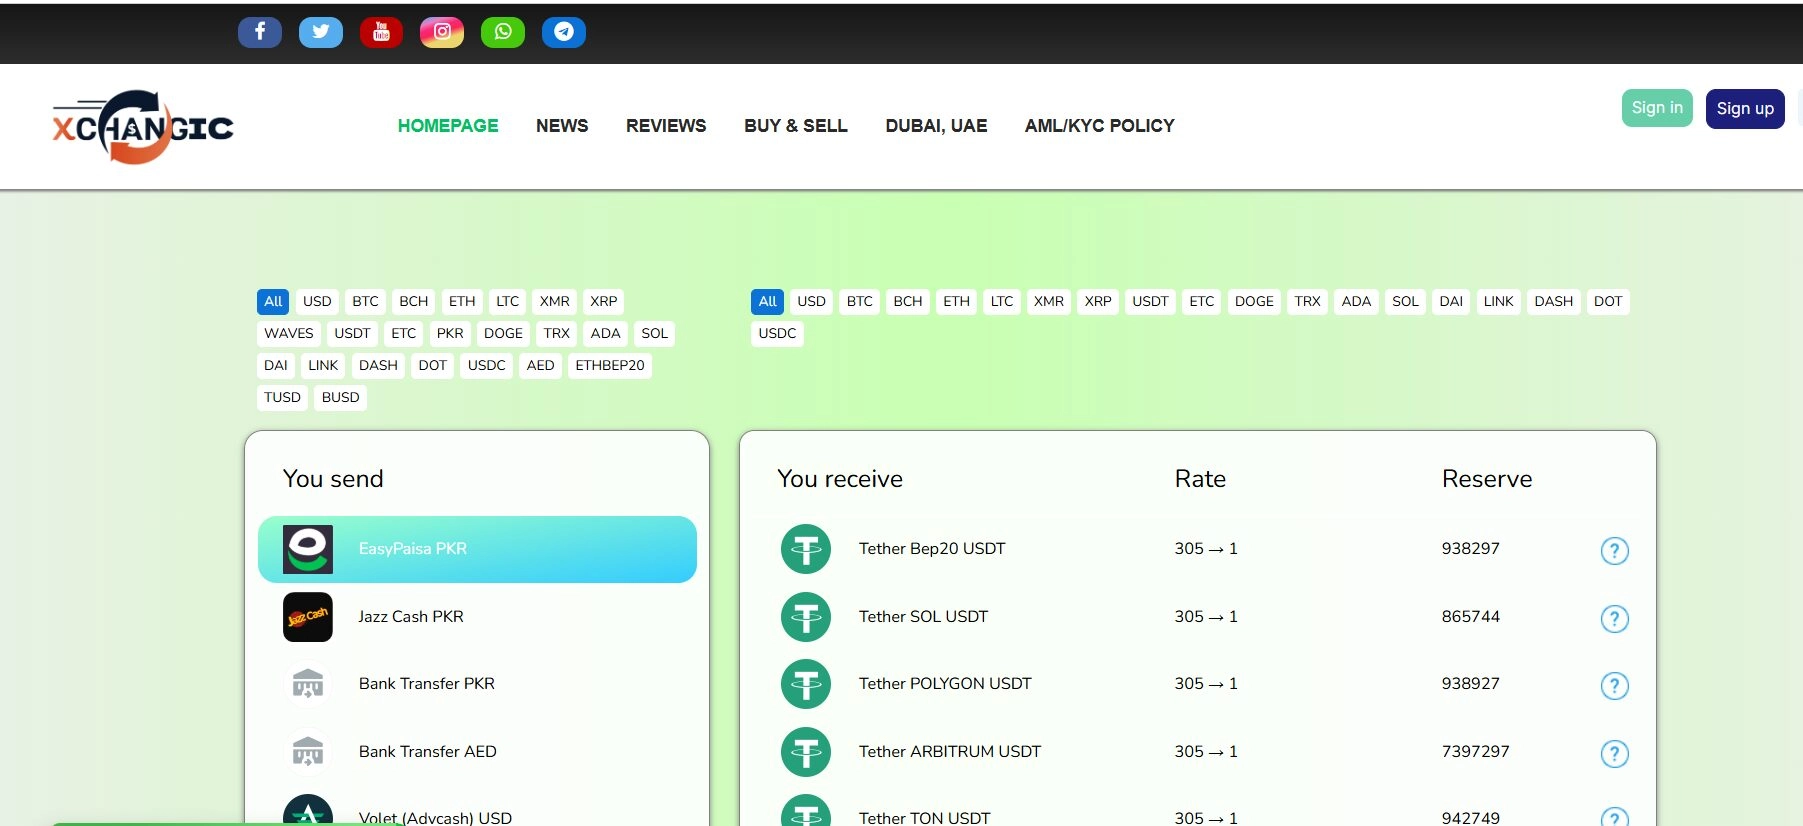Click the Bank Transfer PKR bank icon
Image resolution: width=1803 pixels, height=826 pixels.
tap(308, 684)
